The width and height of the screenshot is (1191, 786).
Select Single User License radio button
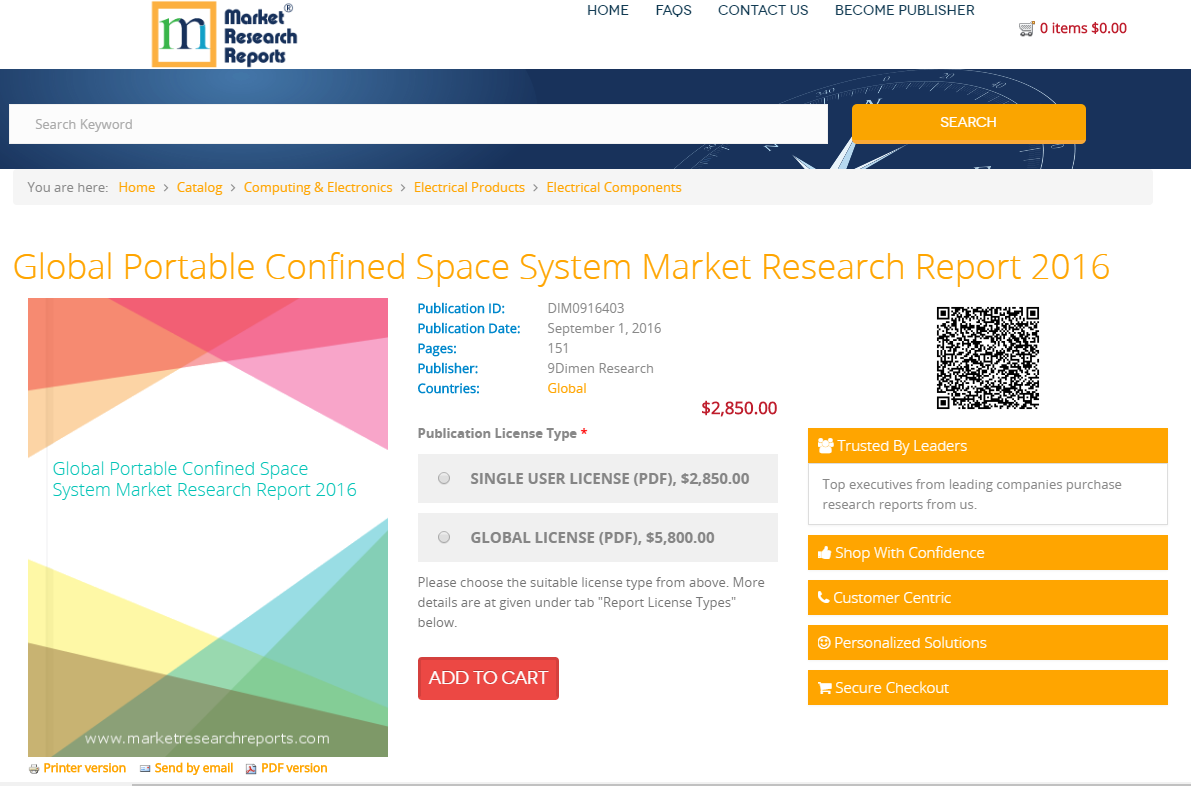[x=444, y=478]
